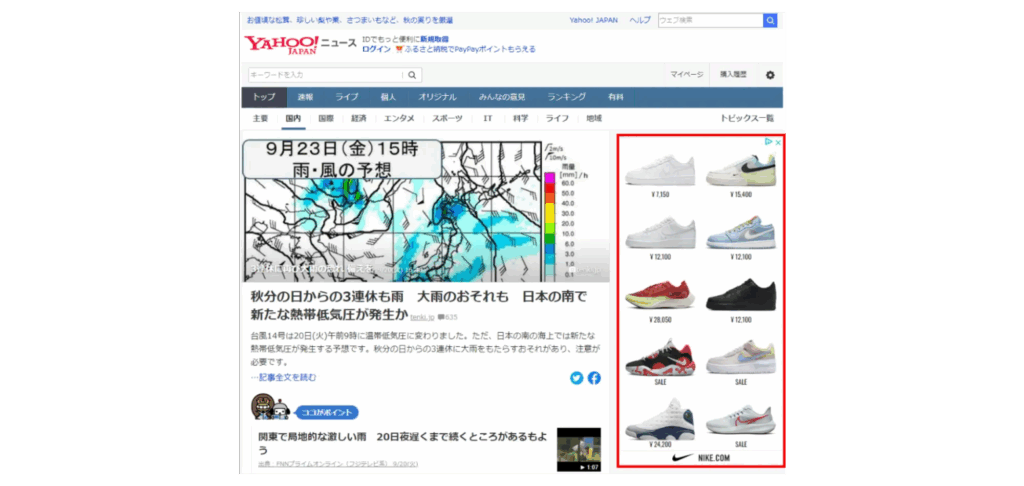Click the マイページ button
1024x486 pixels.
pyautogui.click(x=687, y=75)
